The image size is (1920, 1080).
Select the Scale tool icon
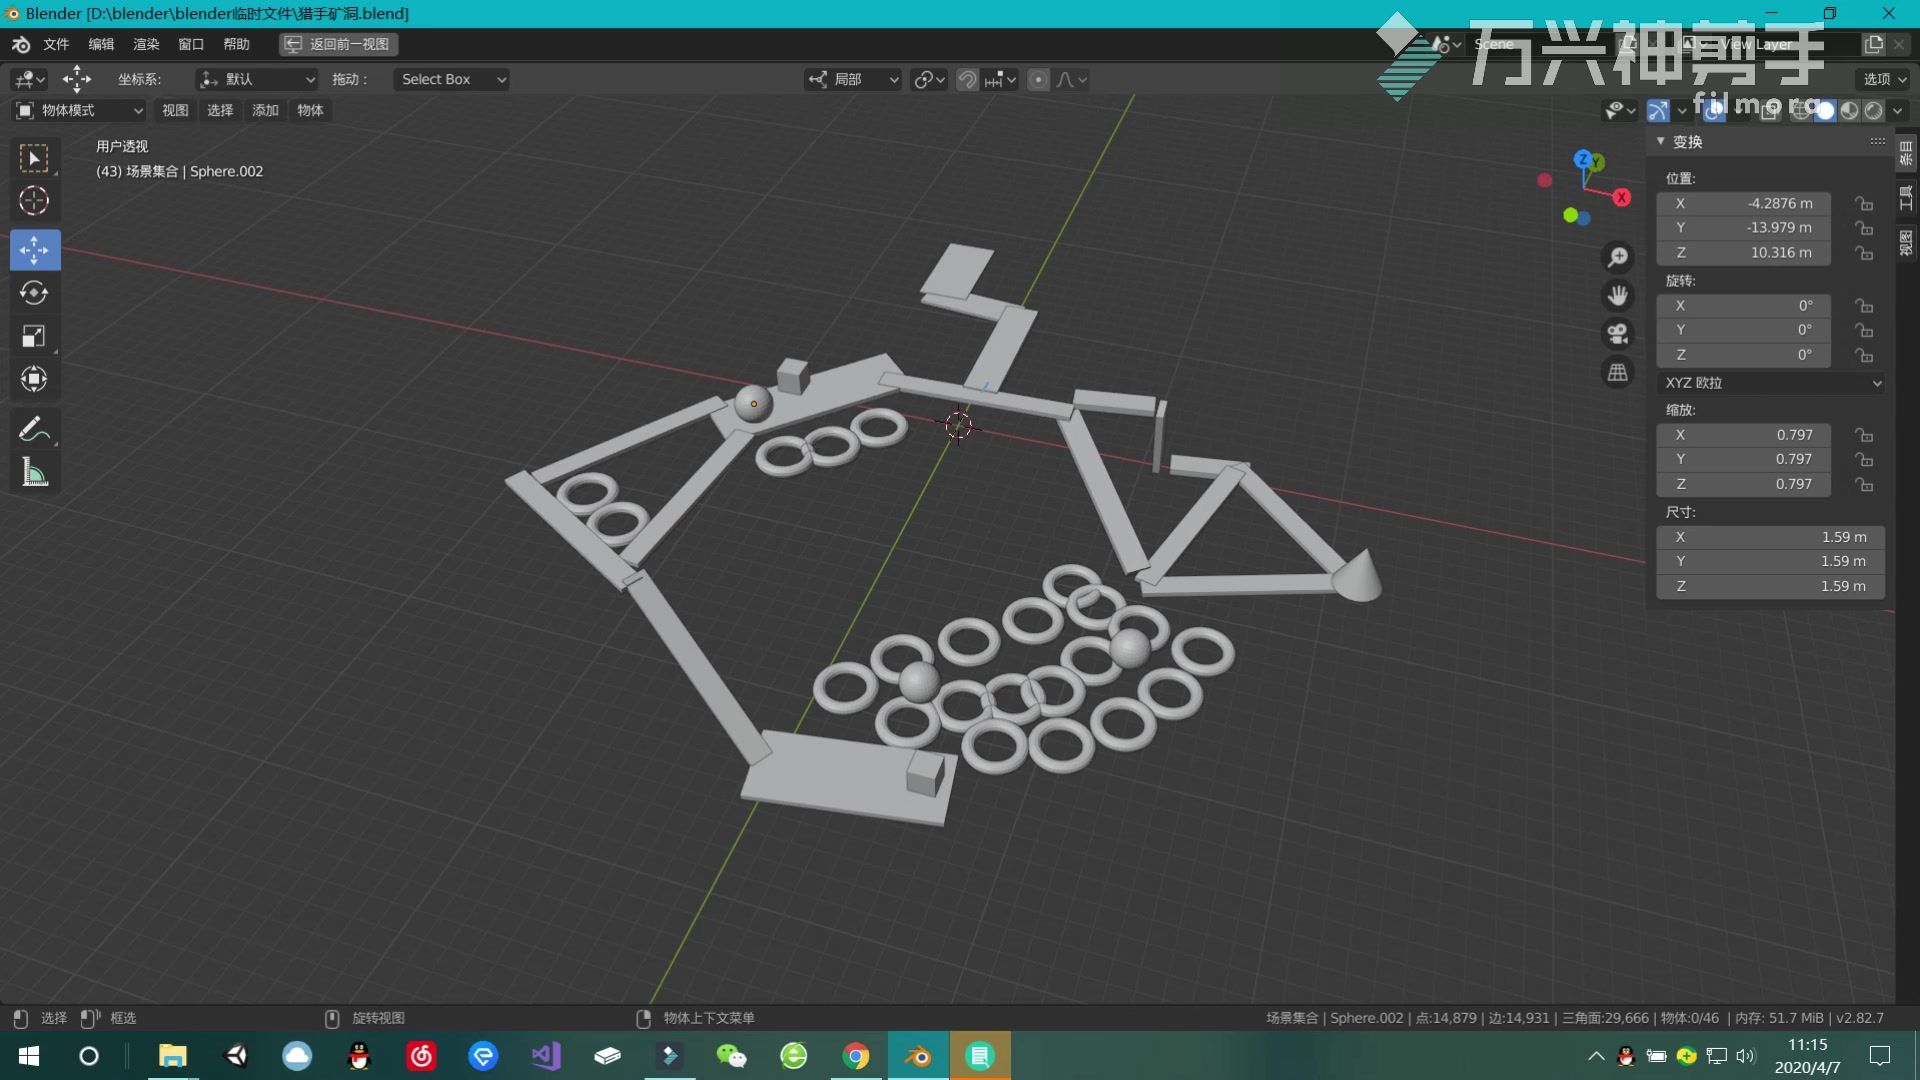click(34, 335)
